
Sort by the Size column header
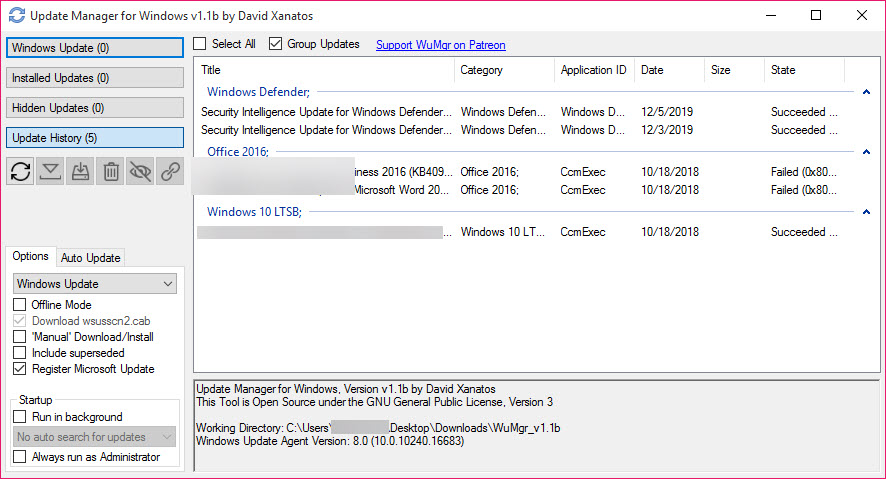point(735,70)
